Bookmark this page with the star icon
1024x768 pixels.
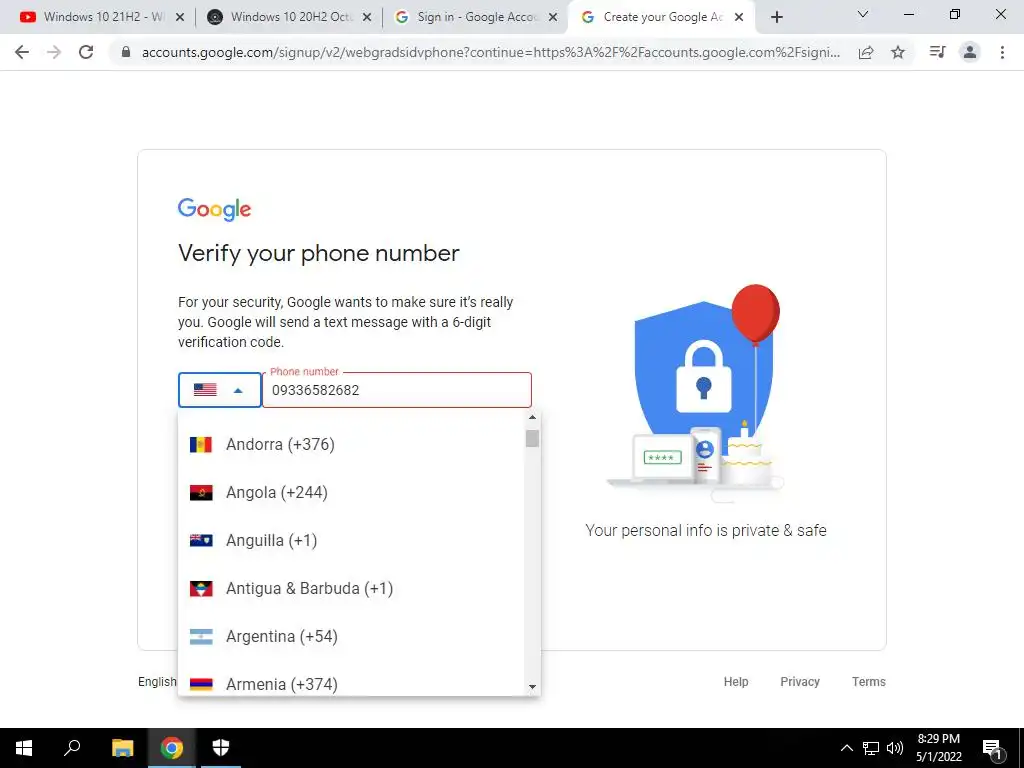tap(898, 52)
